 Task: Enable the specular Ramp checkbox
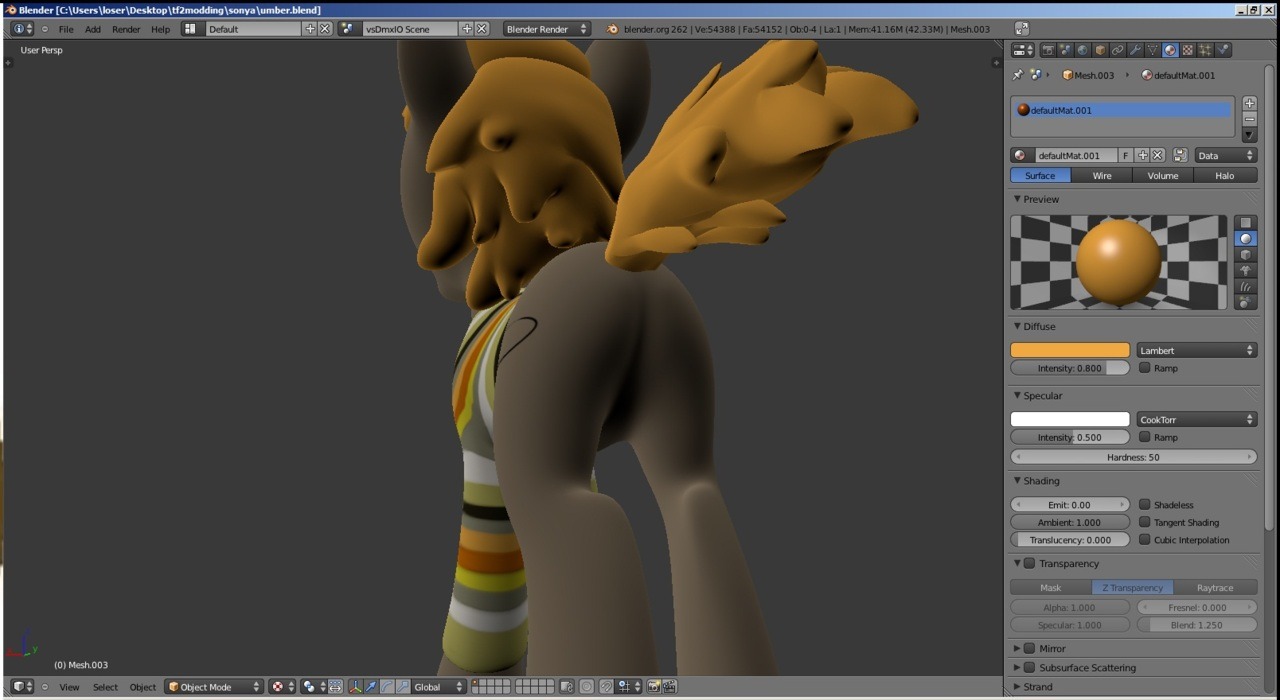tap(1145, 437)
